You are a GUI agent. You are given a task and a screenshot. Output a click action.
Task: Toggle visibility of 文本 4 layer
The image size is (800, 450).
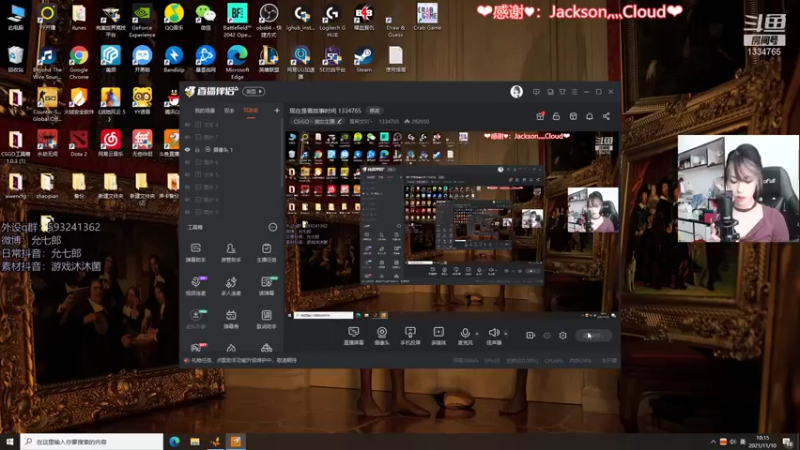pyautogui.click(x=187, y=124)
